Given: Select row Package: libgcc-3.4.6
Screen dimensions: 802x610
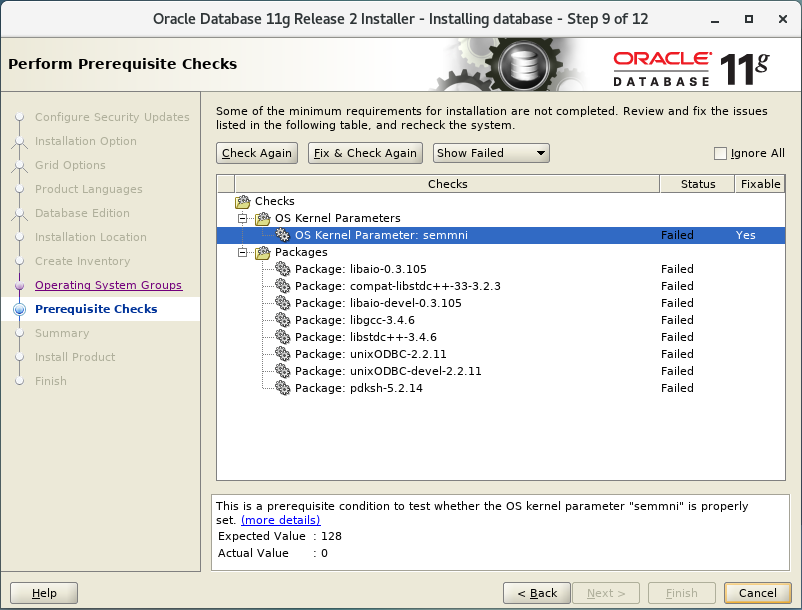Looking at the screenshot, I should [501, 320].
